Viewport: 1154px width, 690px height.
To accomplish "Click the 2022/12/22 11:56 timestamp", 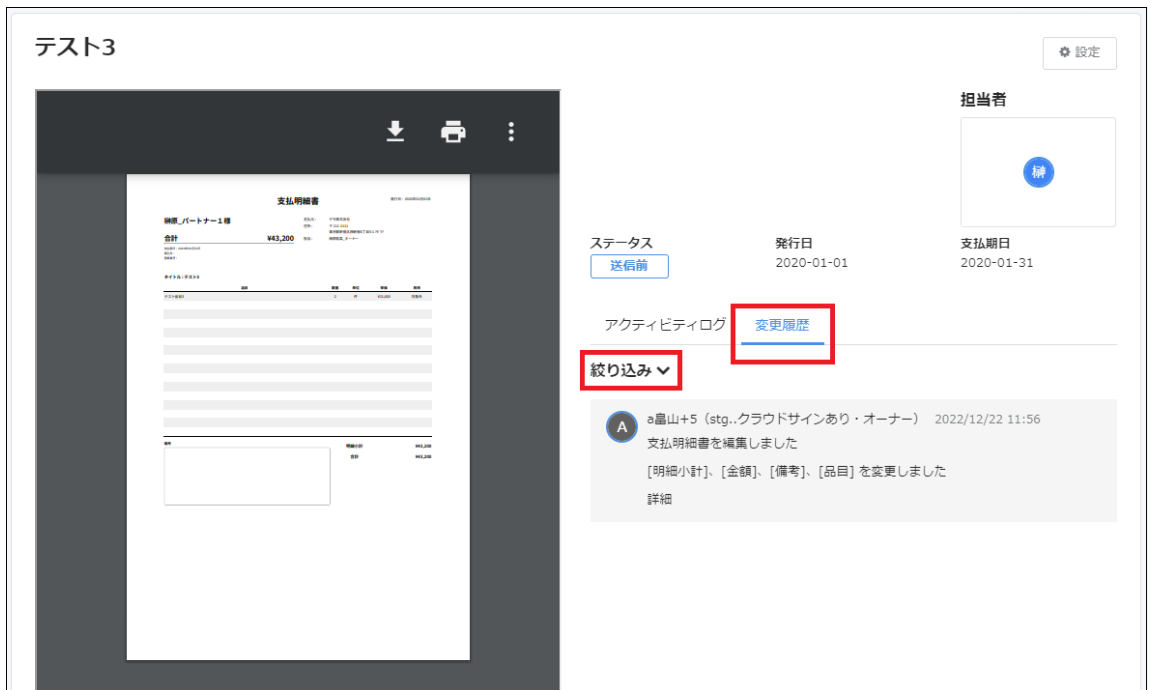I will pyautogui.click(x=987, y=419).
